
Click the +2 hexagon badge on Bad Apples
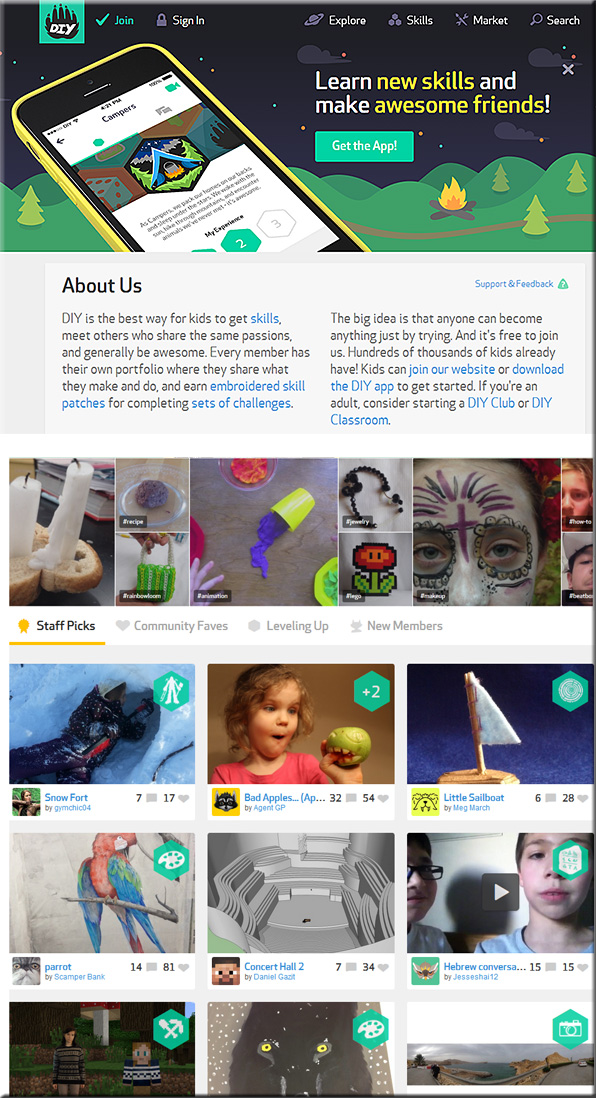pyautogui.click(x=371, y=691)
